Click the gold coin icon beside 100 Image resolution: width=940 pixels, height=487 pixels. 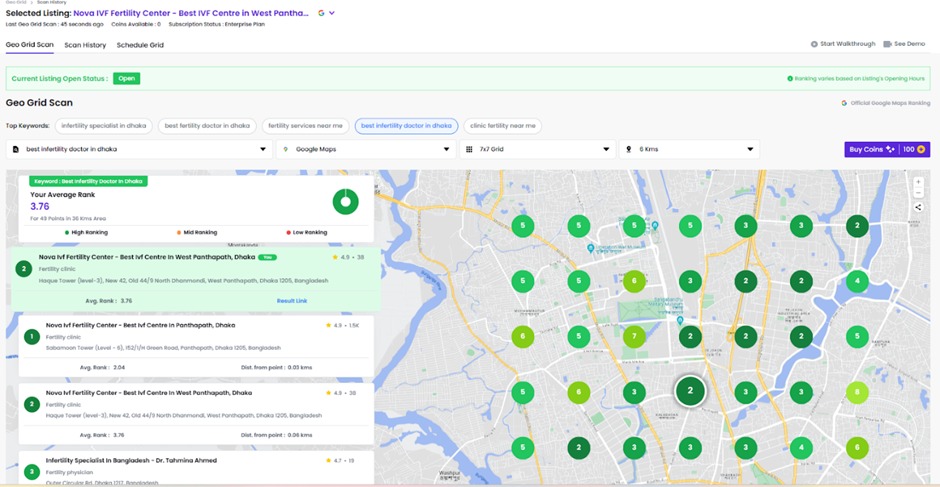pos(921,149)
